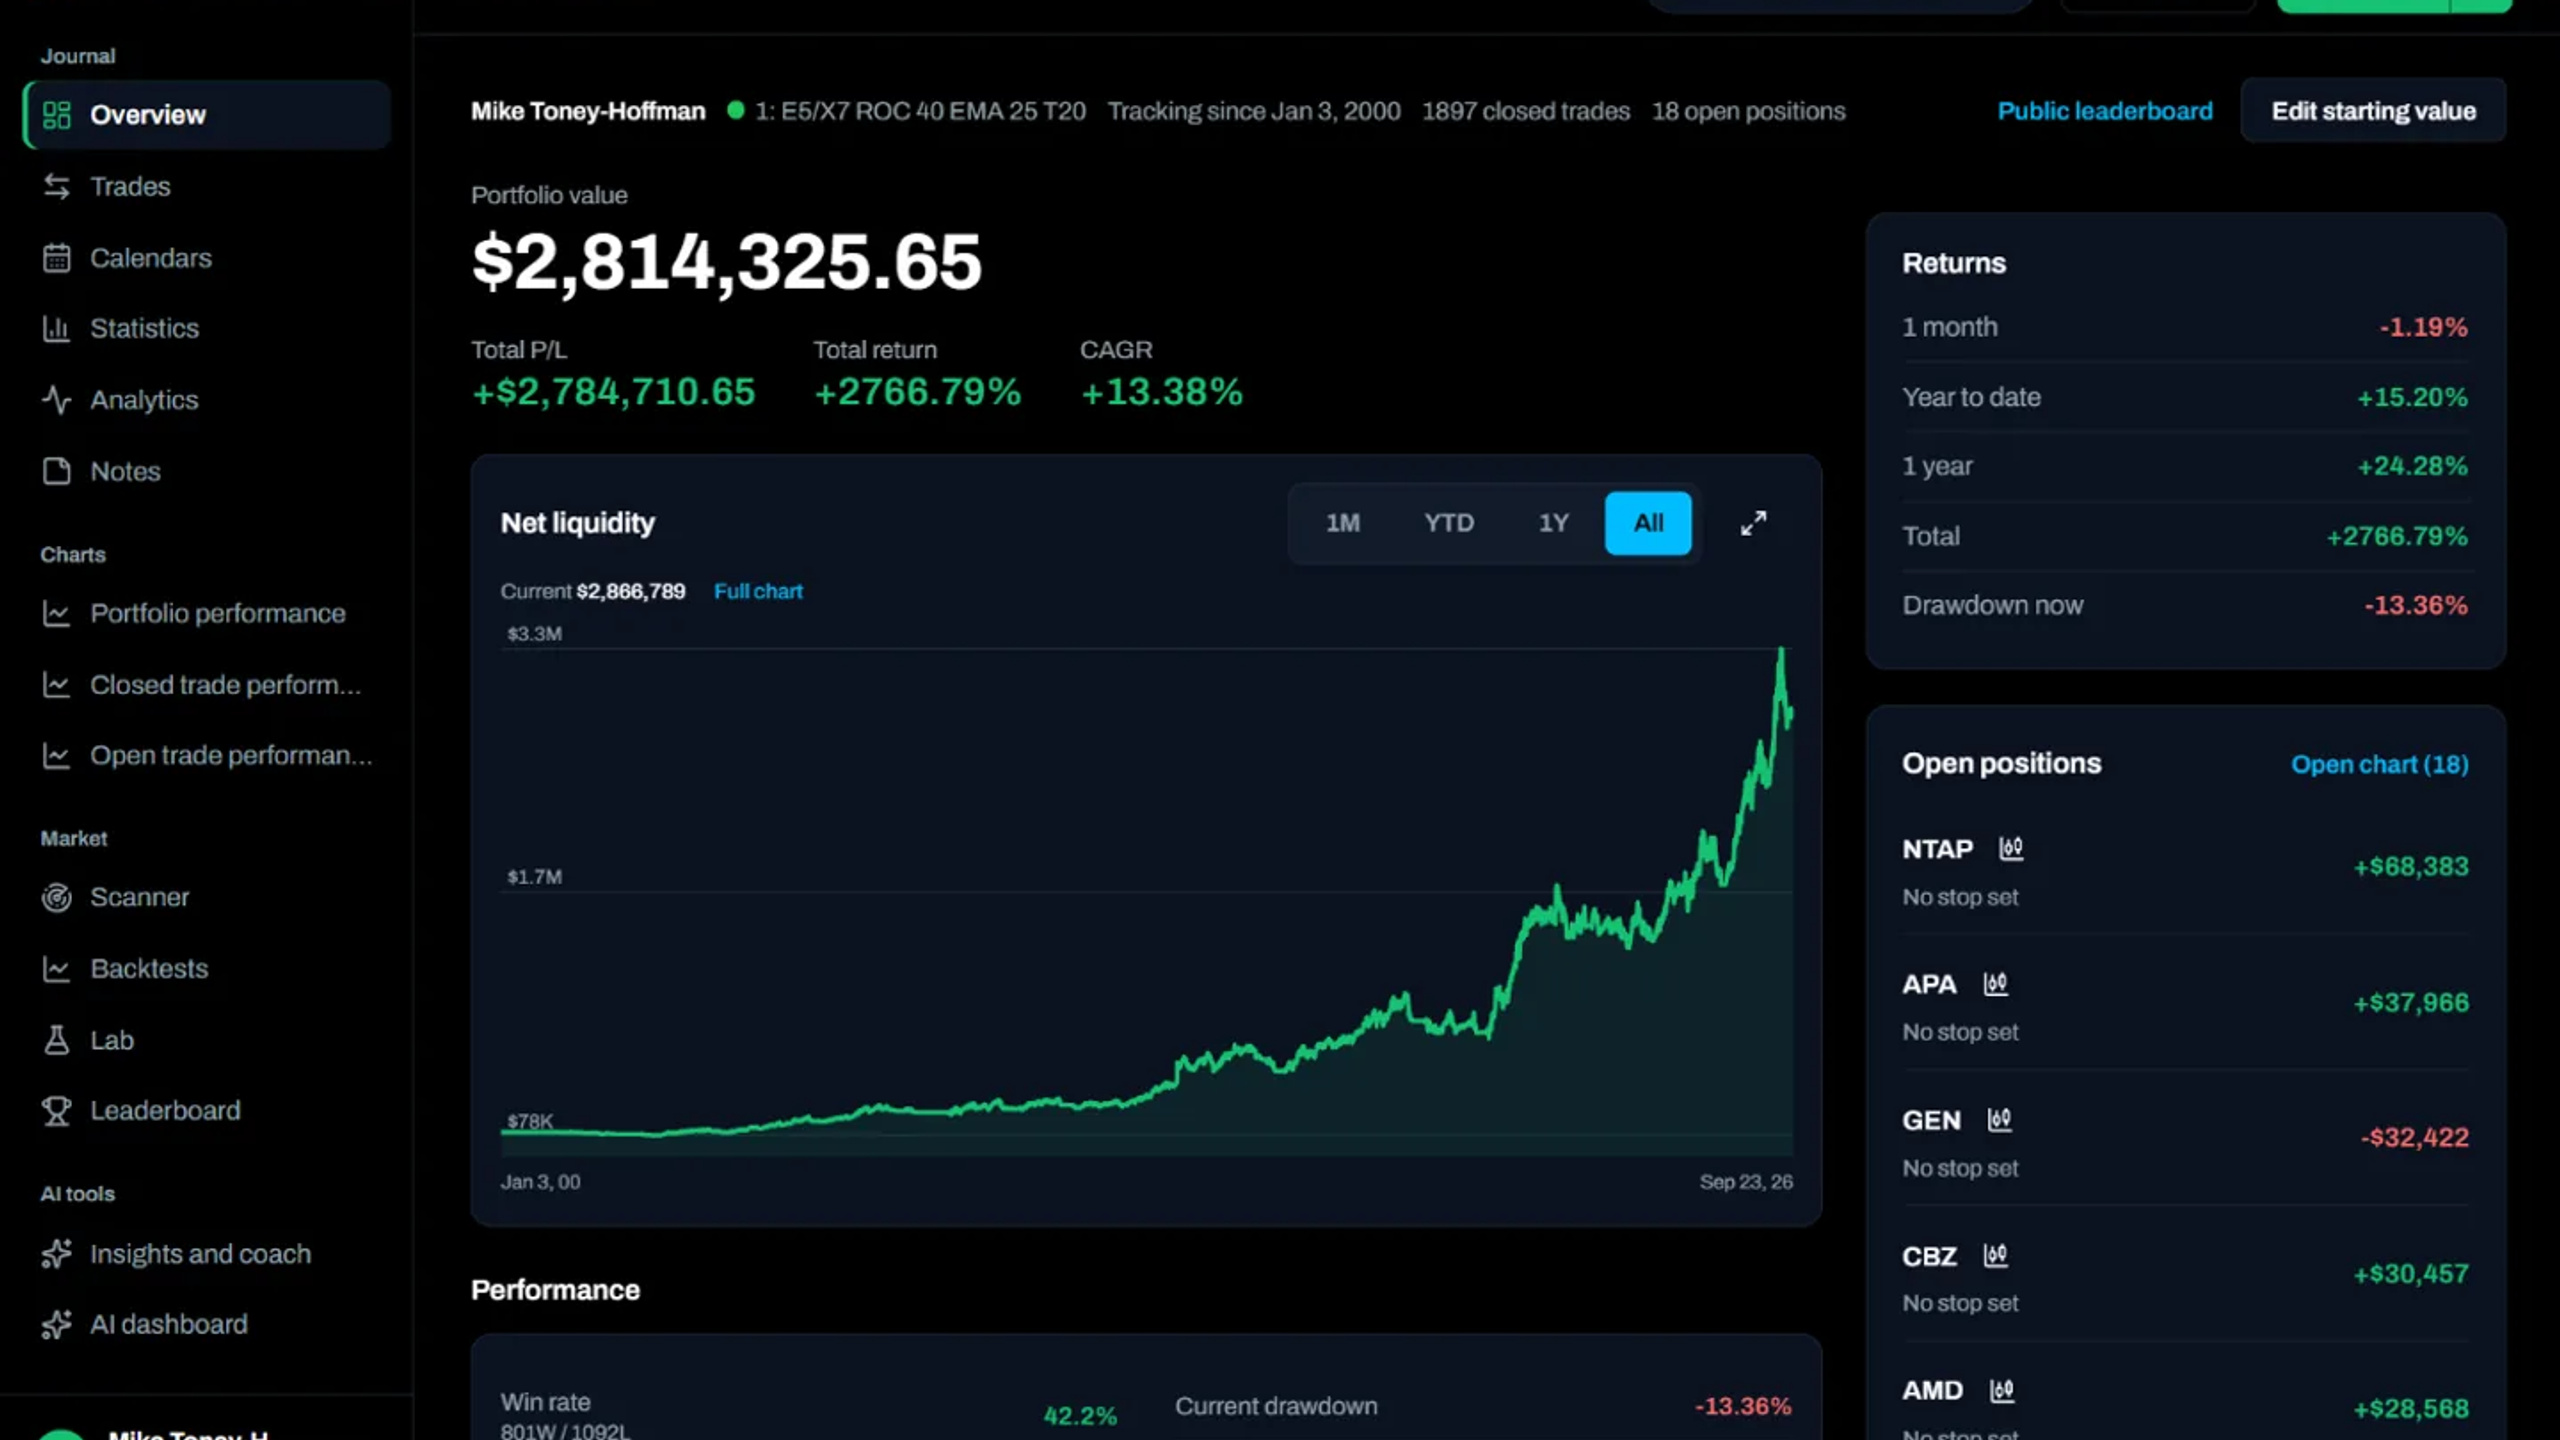Click the GEN -$32,422 loss value
The width and height of the screenshot is (2560, 1440).
2414,1137
